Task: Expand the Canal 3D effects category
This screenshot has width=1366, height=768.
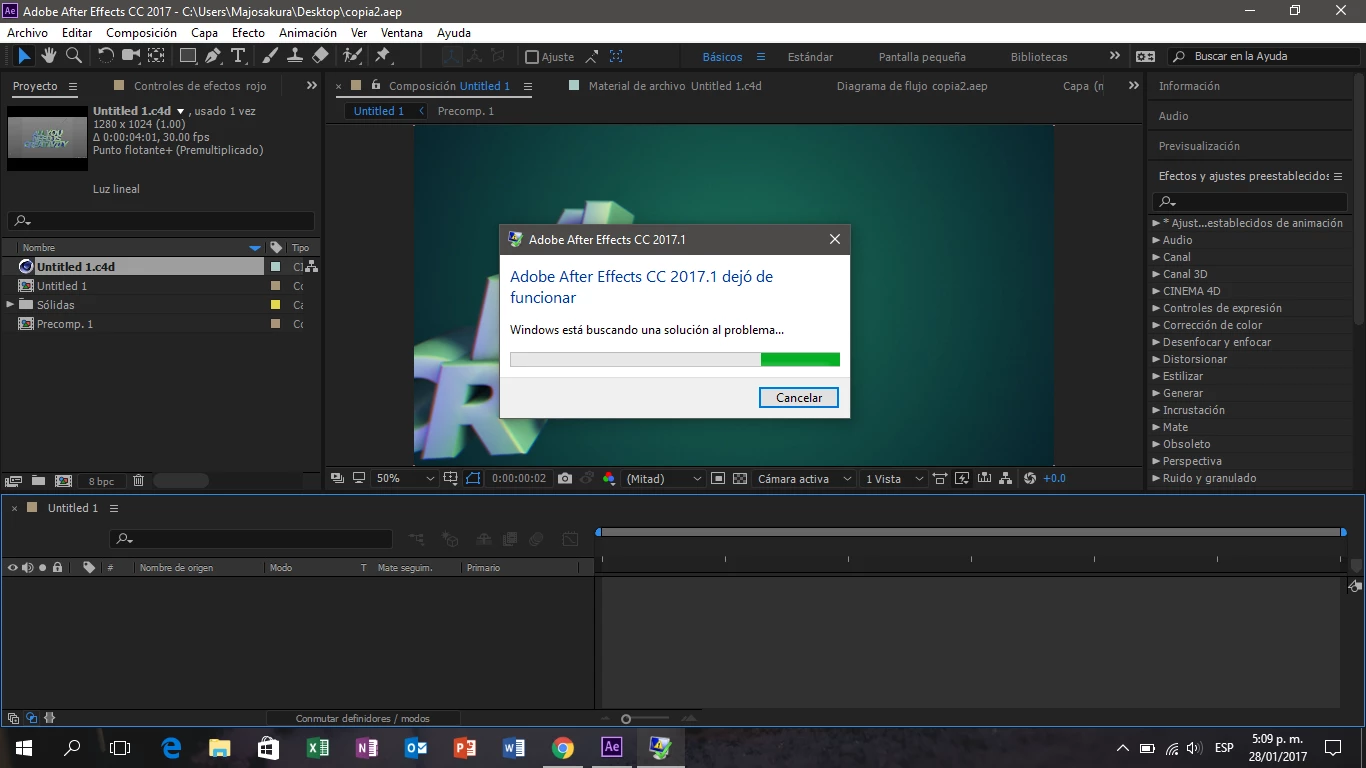Action: tap(1156, 274)
